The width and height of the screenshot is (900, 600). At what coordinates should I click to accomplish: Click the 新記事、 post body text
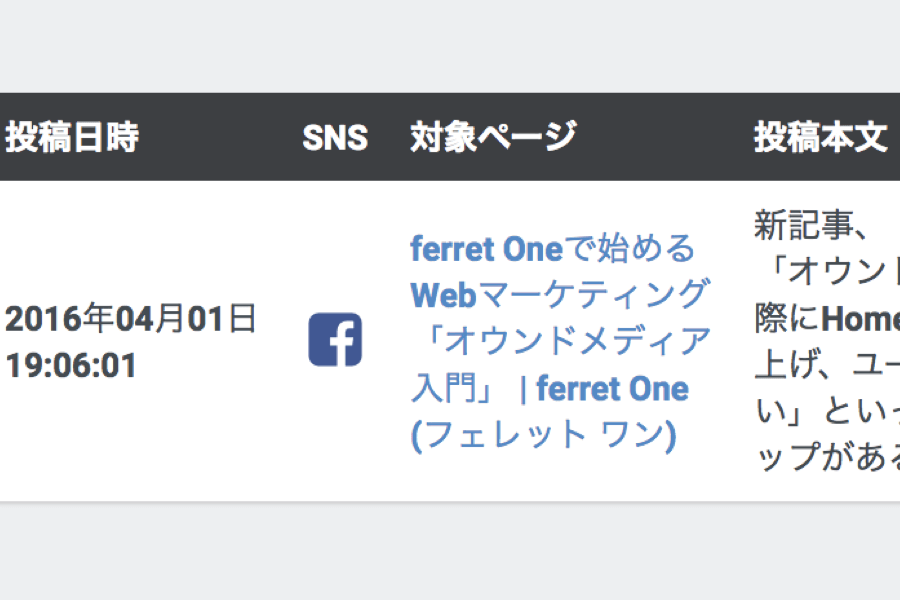point(812,225)
